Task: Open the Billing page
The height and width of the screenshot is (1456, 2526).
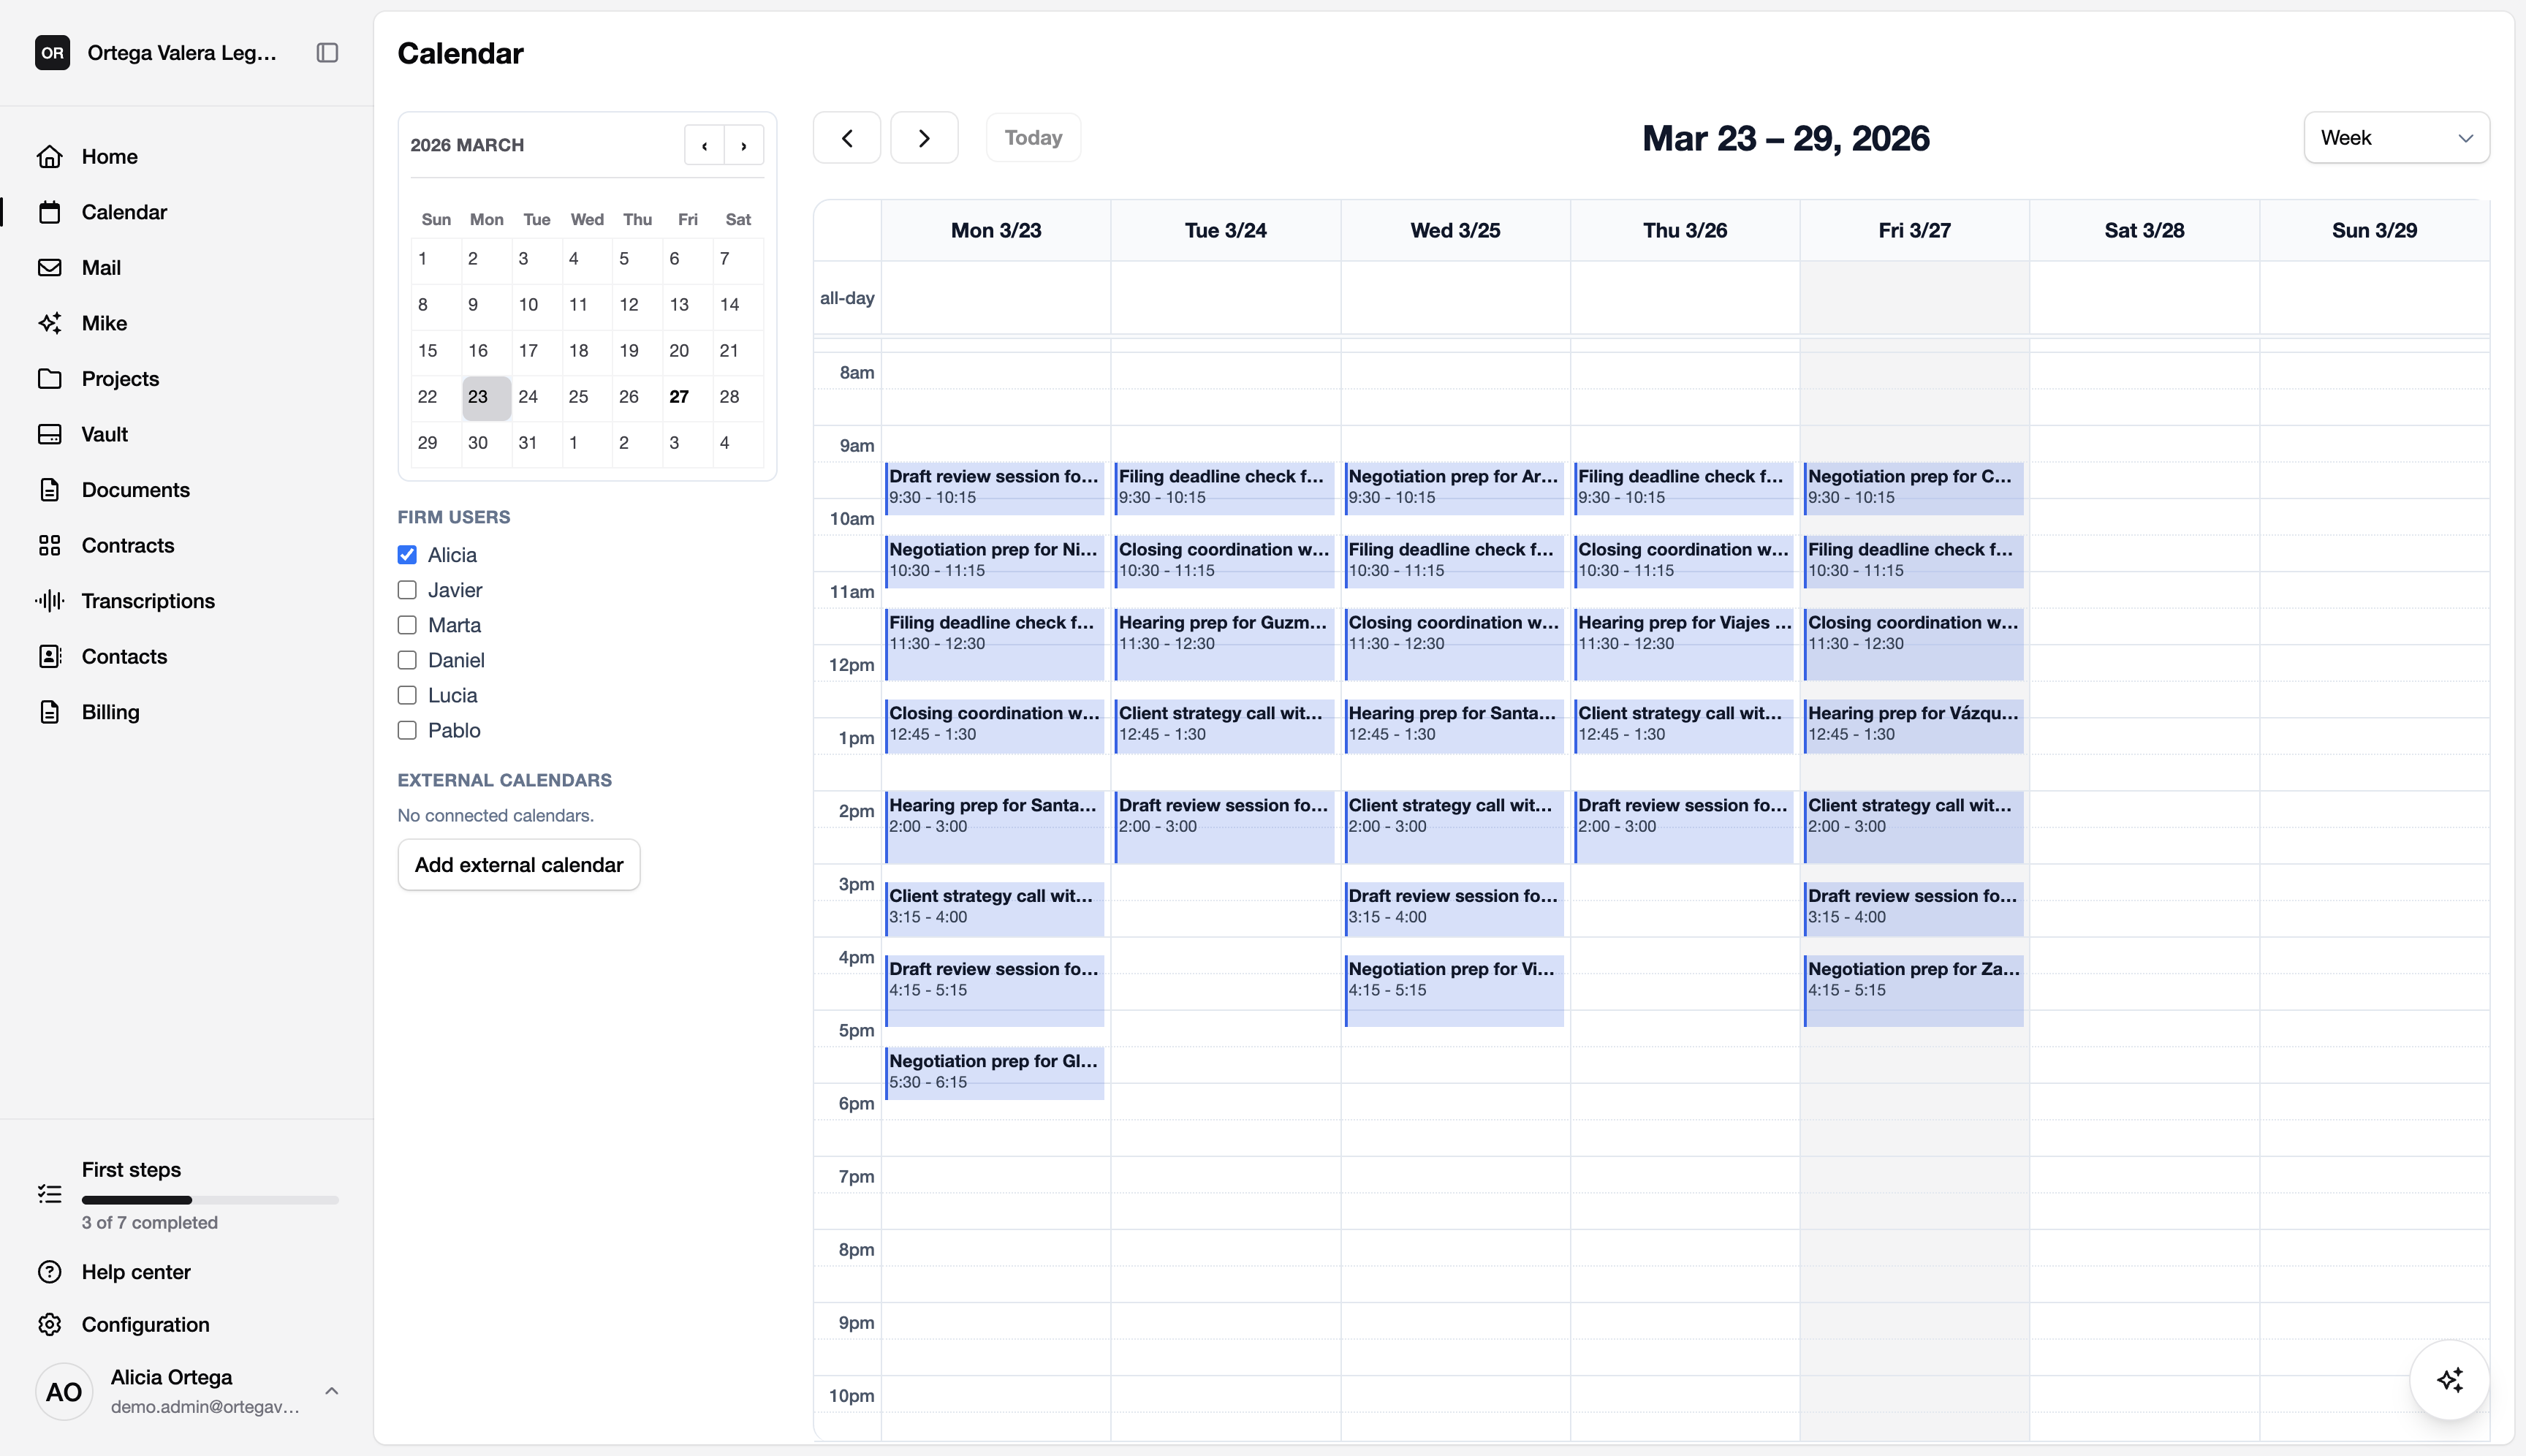Action: pyautogui.click(x=110, y=711)
